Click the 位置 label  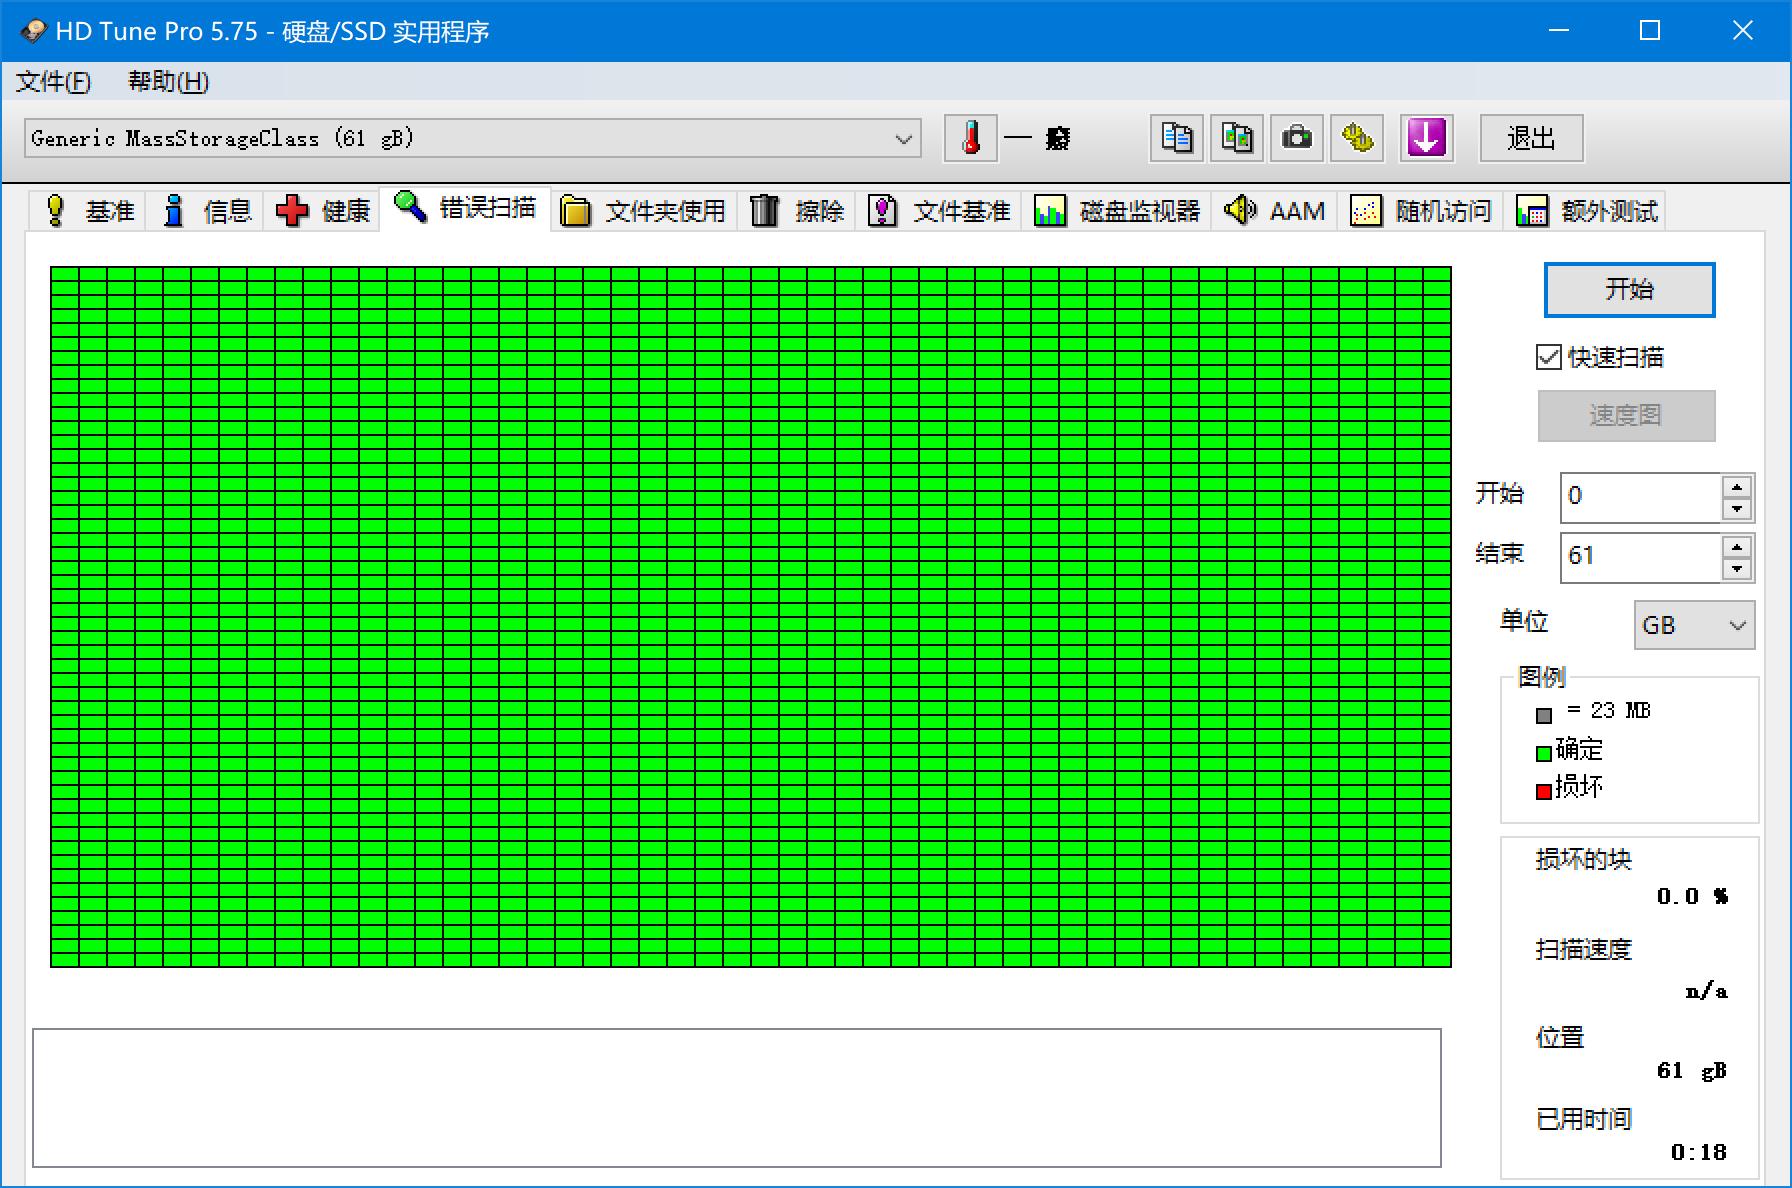[x=1560, y=1037]
